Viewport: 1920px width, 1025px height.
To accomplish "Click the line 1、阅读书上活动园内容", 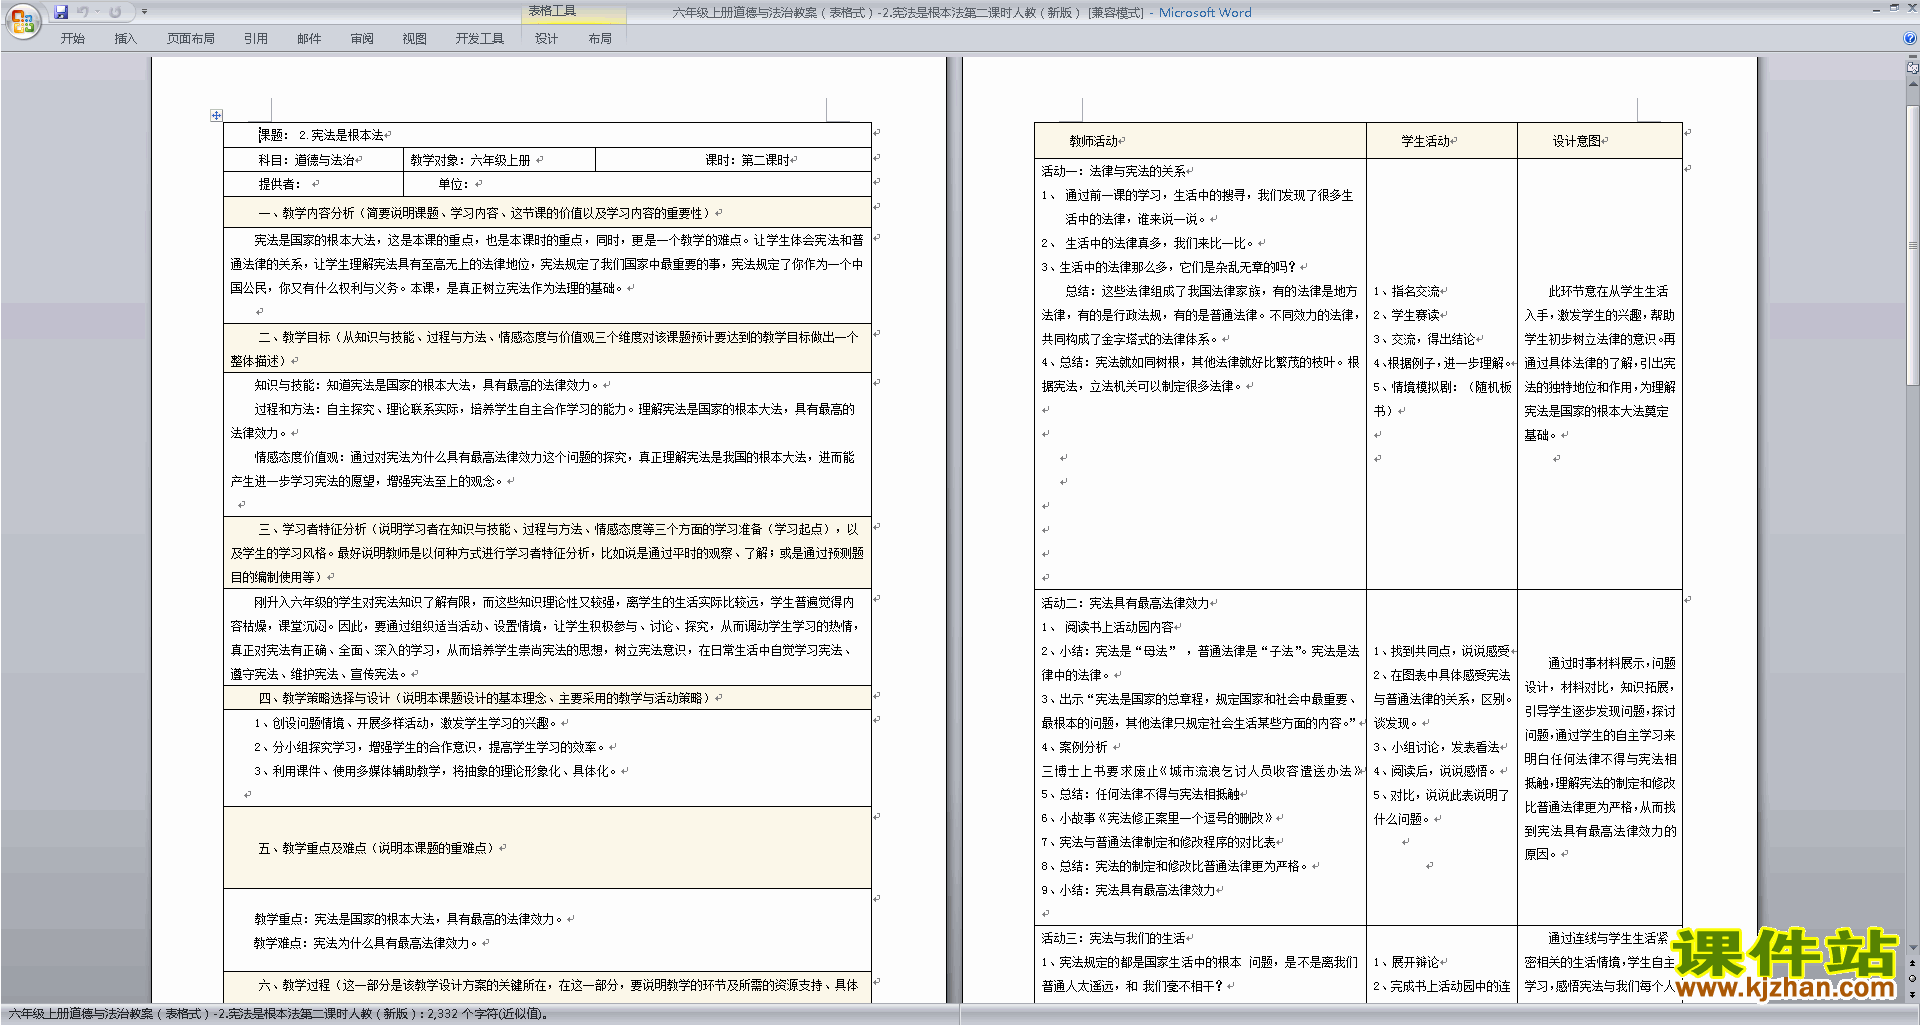I will (1109, 627).
